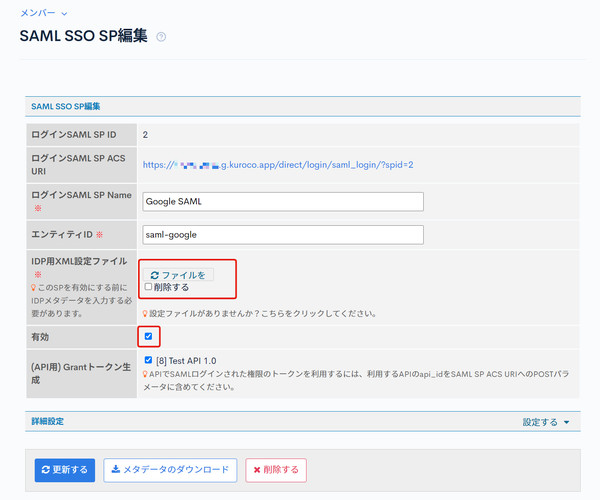Select the SAML SSO SP編集 section header

(65, 107)
